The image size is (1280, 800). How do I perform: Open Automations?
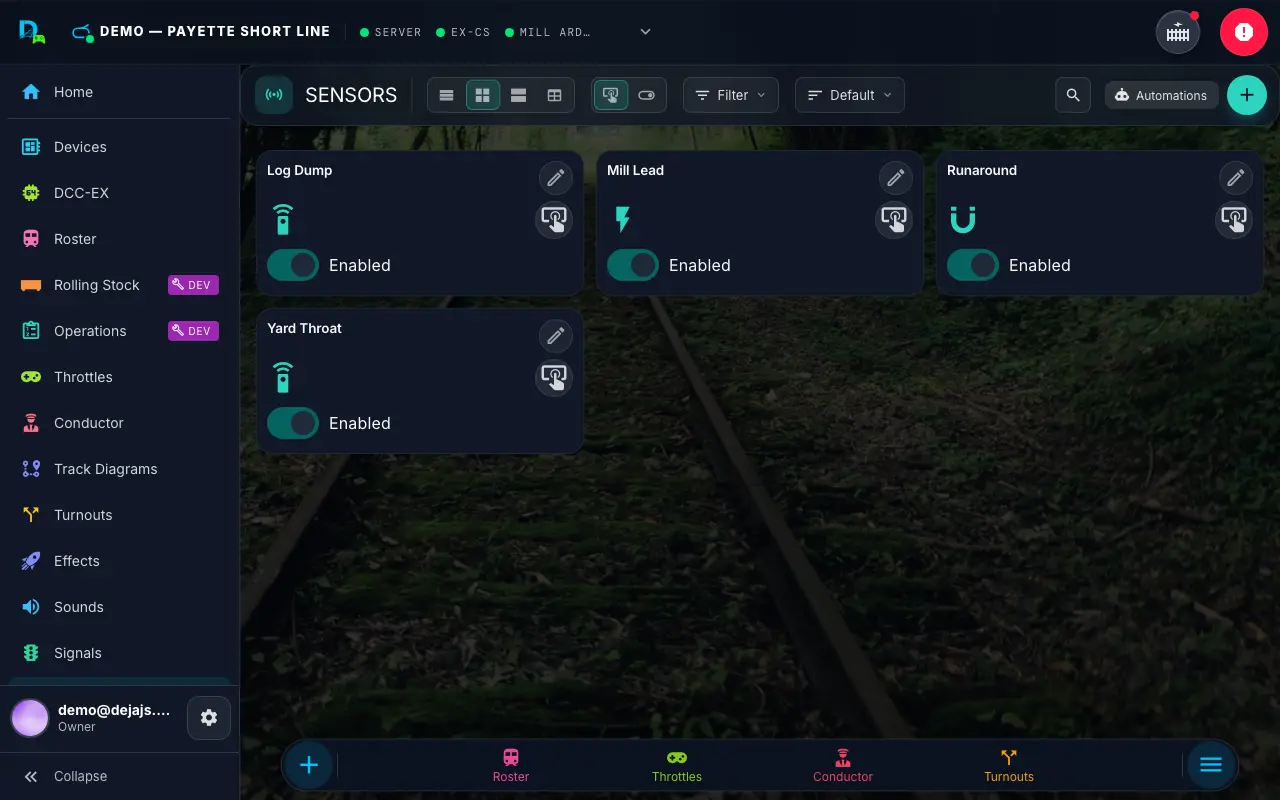click(1161, 95)
